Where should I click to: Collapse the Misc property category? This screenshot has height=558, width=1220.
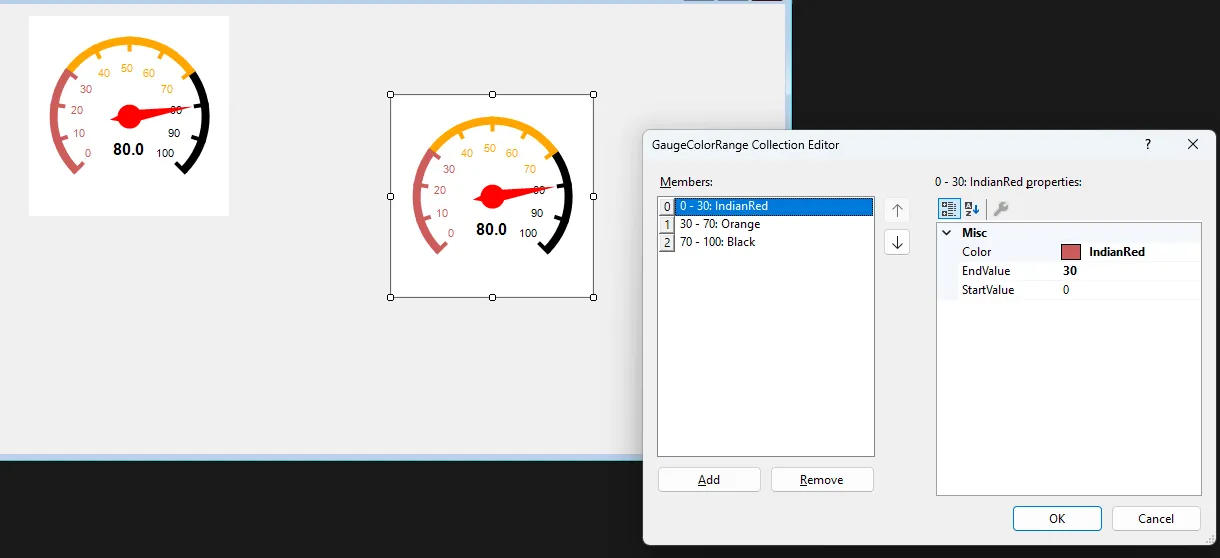point(947,233)
